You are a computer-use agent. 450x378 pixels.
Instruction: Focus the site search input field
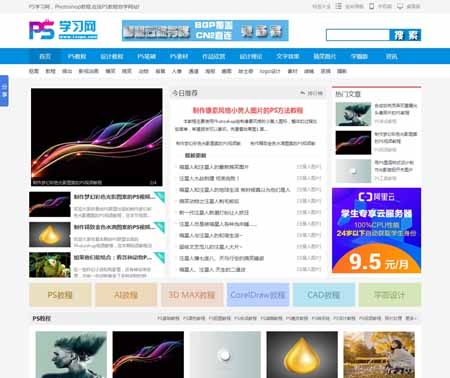[358, 35]
